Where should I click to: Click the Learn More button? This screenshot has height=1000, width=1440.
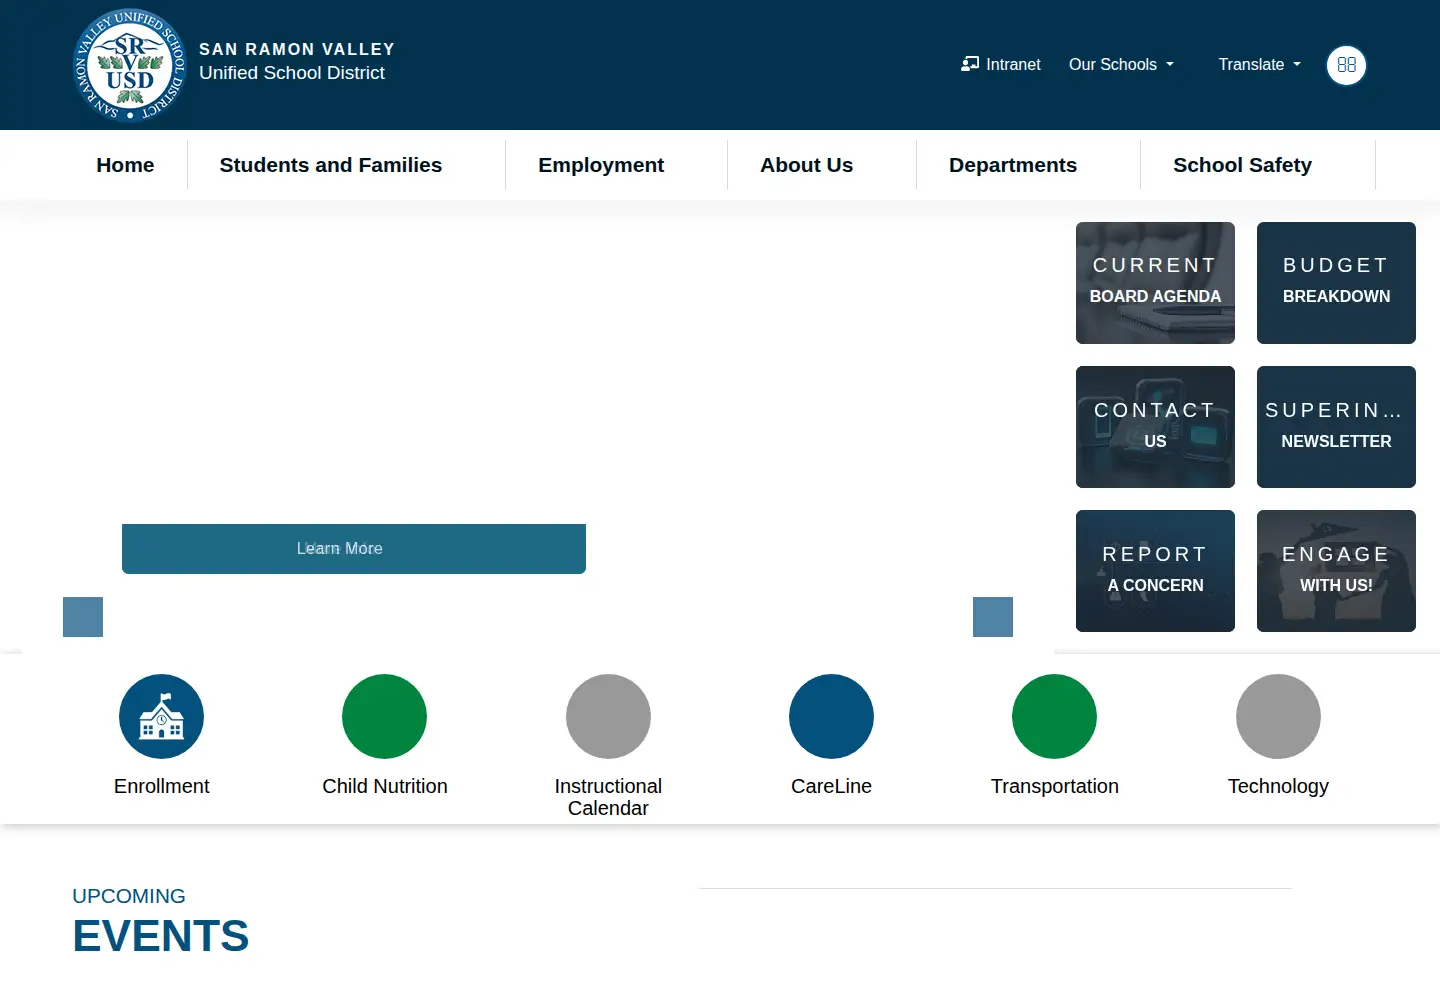click(x=354, y=549)
